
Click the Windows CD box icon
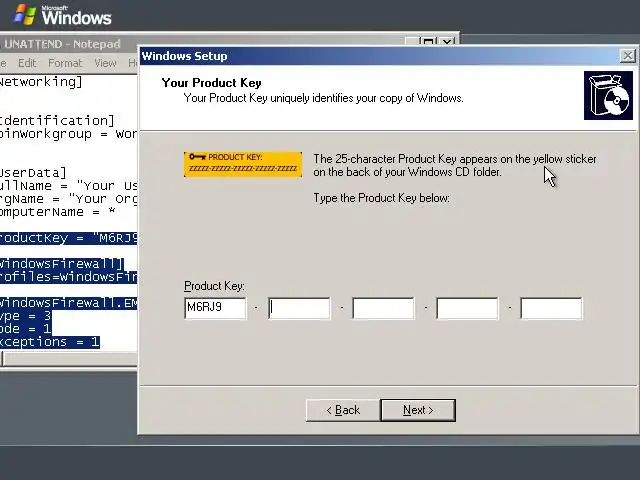[608, 96]
